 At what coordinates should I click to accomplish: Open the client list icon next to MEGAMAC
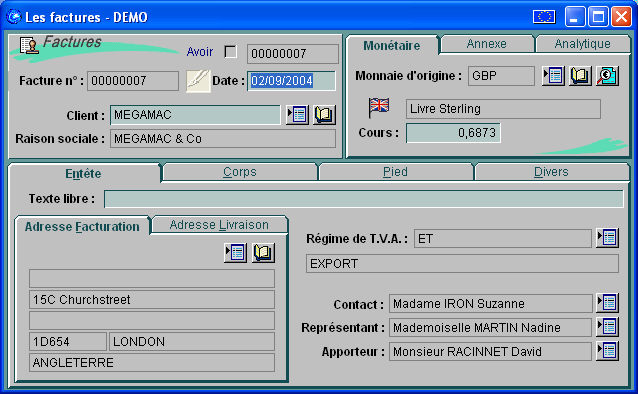point(297,115)
